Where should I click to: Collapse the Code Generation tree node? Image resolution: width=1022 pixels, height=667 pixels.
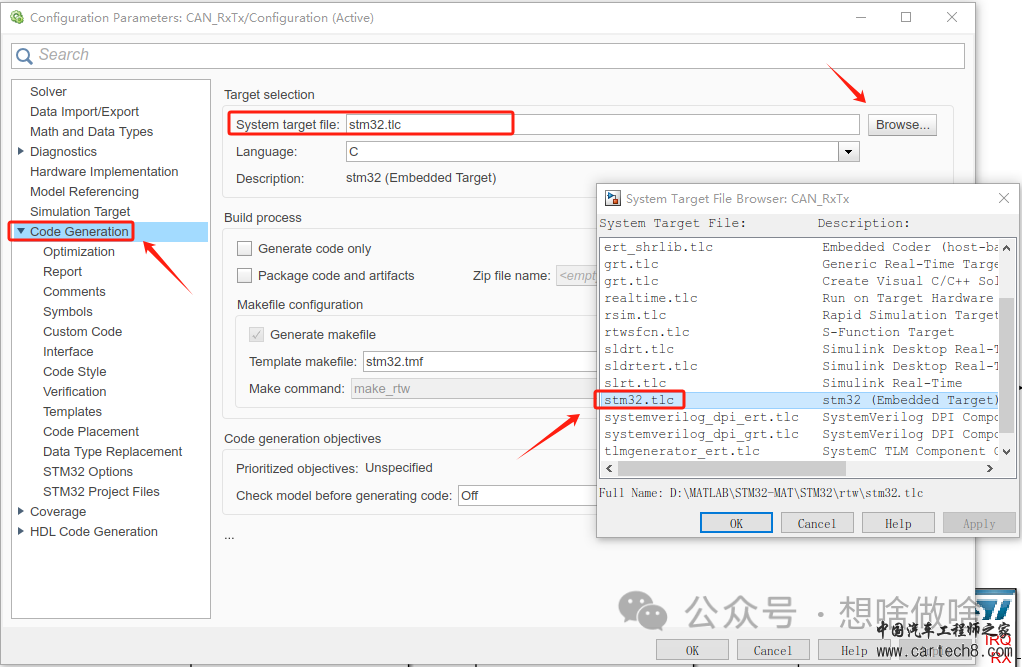click(x=21, y=232)
